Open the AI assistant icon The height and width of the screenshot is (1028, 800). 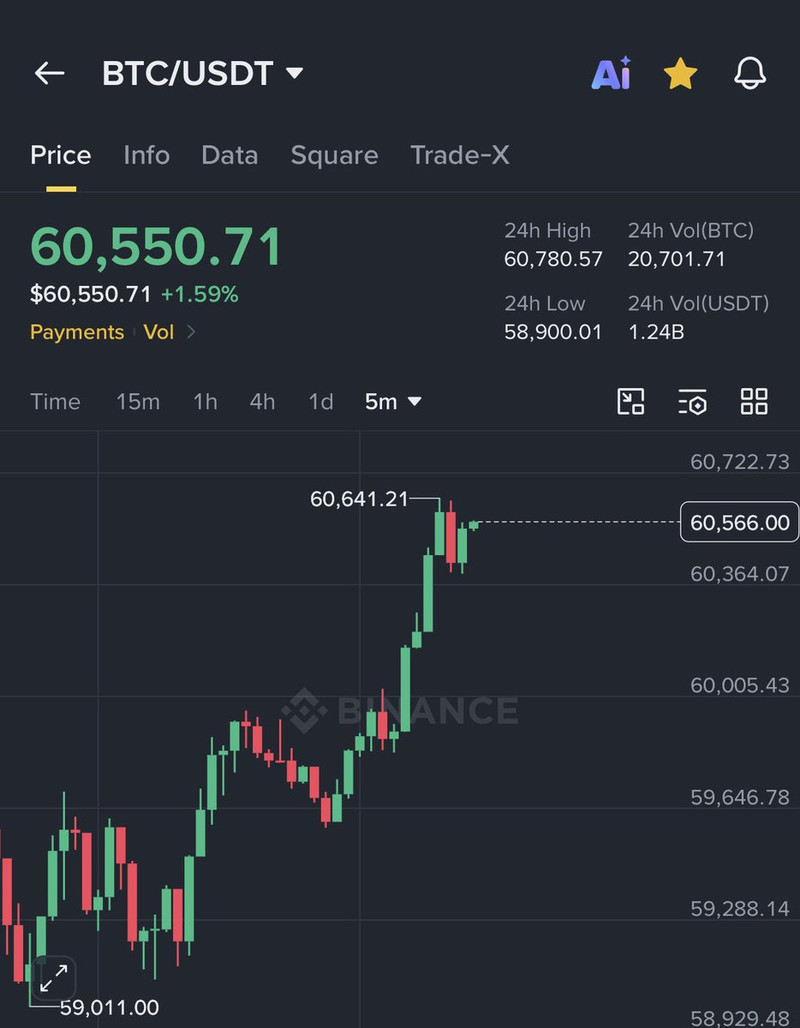pyautogui.click(x=610, y=73)
